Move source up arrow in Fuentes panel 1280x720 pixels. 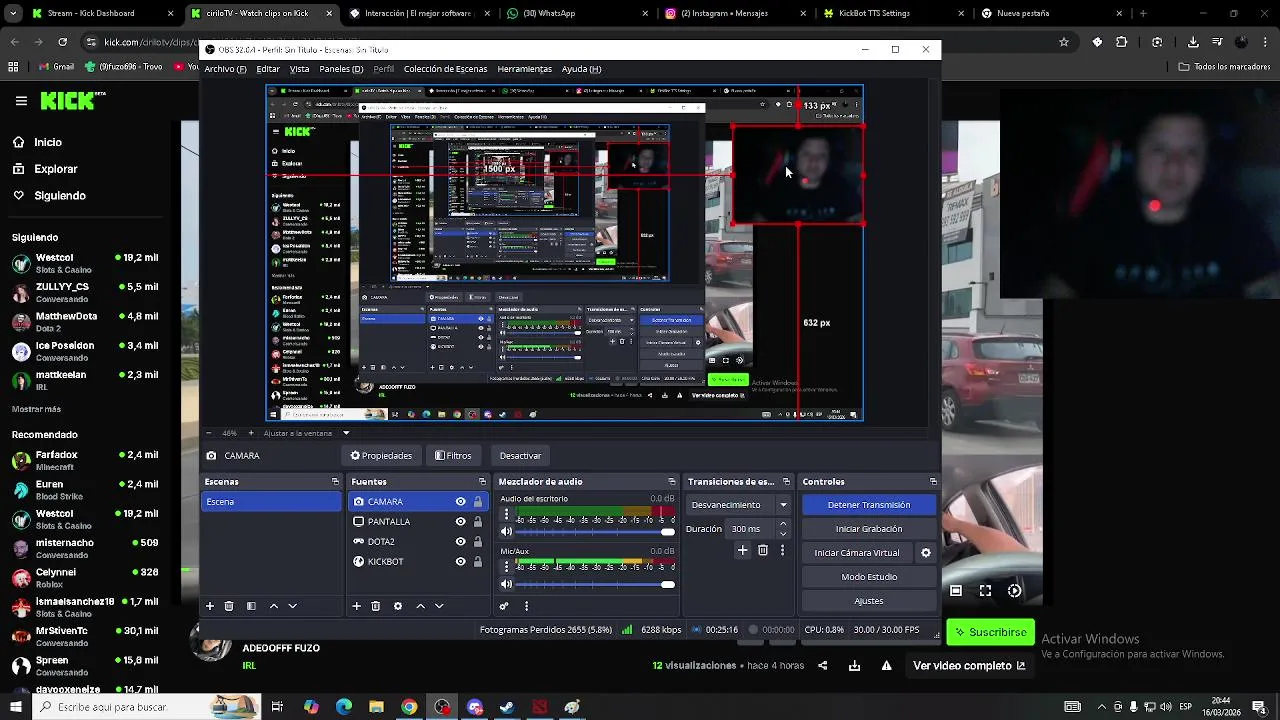pyautogui.click(x=420, y=606)
